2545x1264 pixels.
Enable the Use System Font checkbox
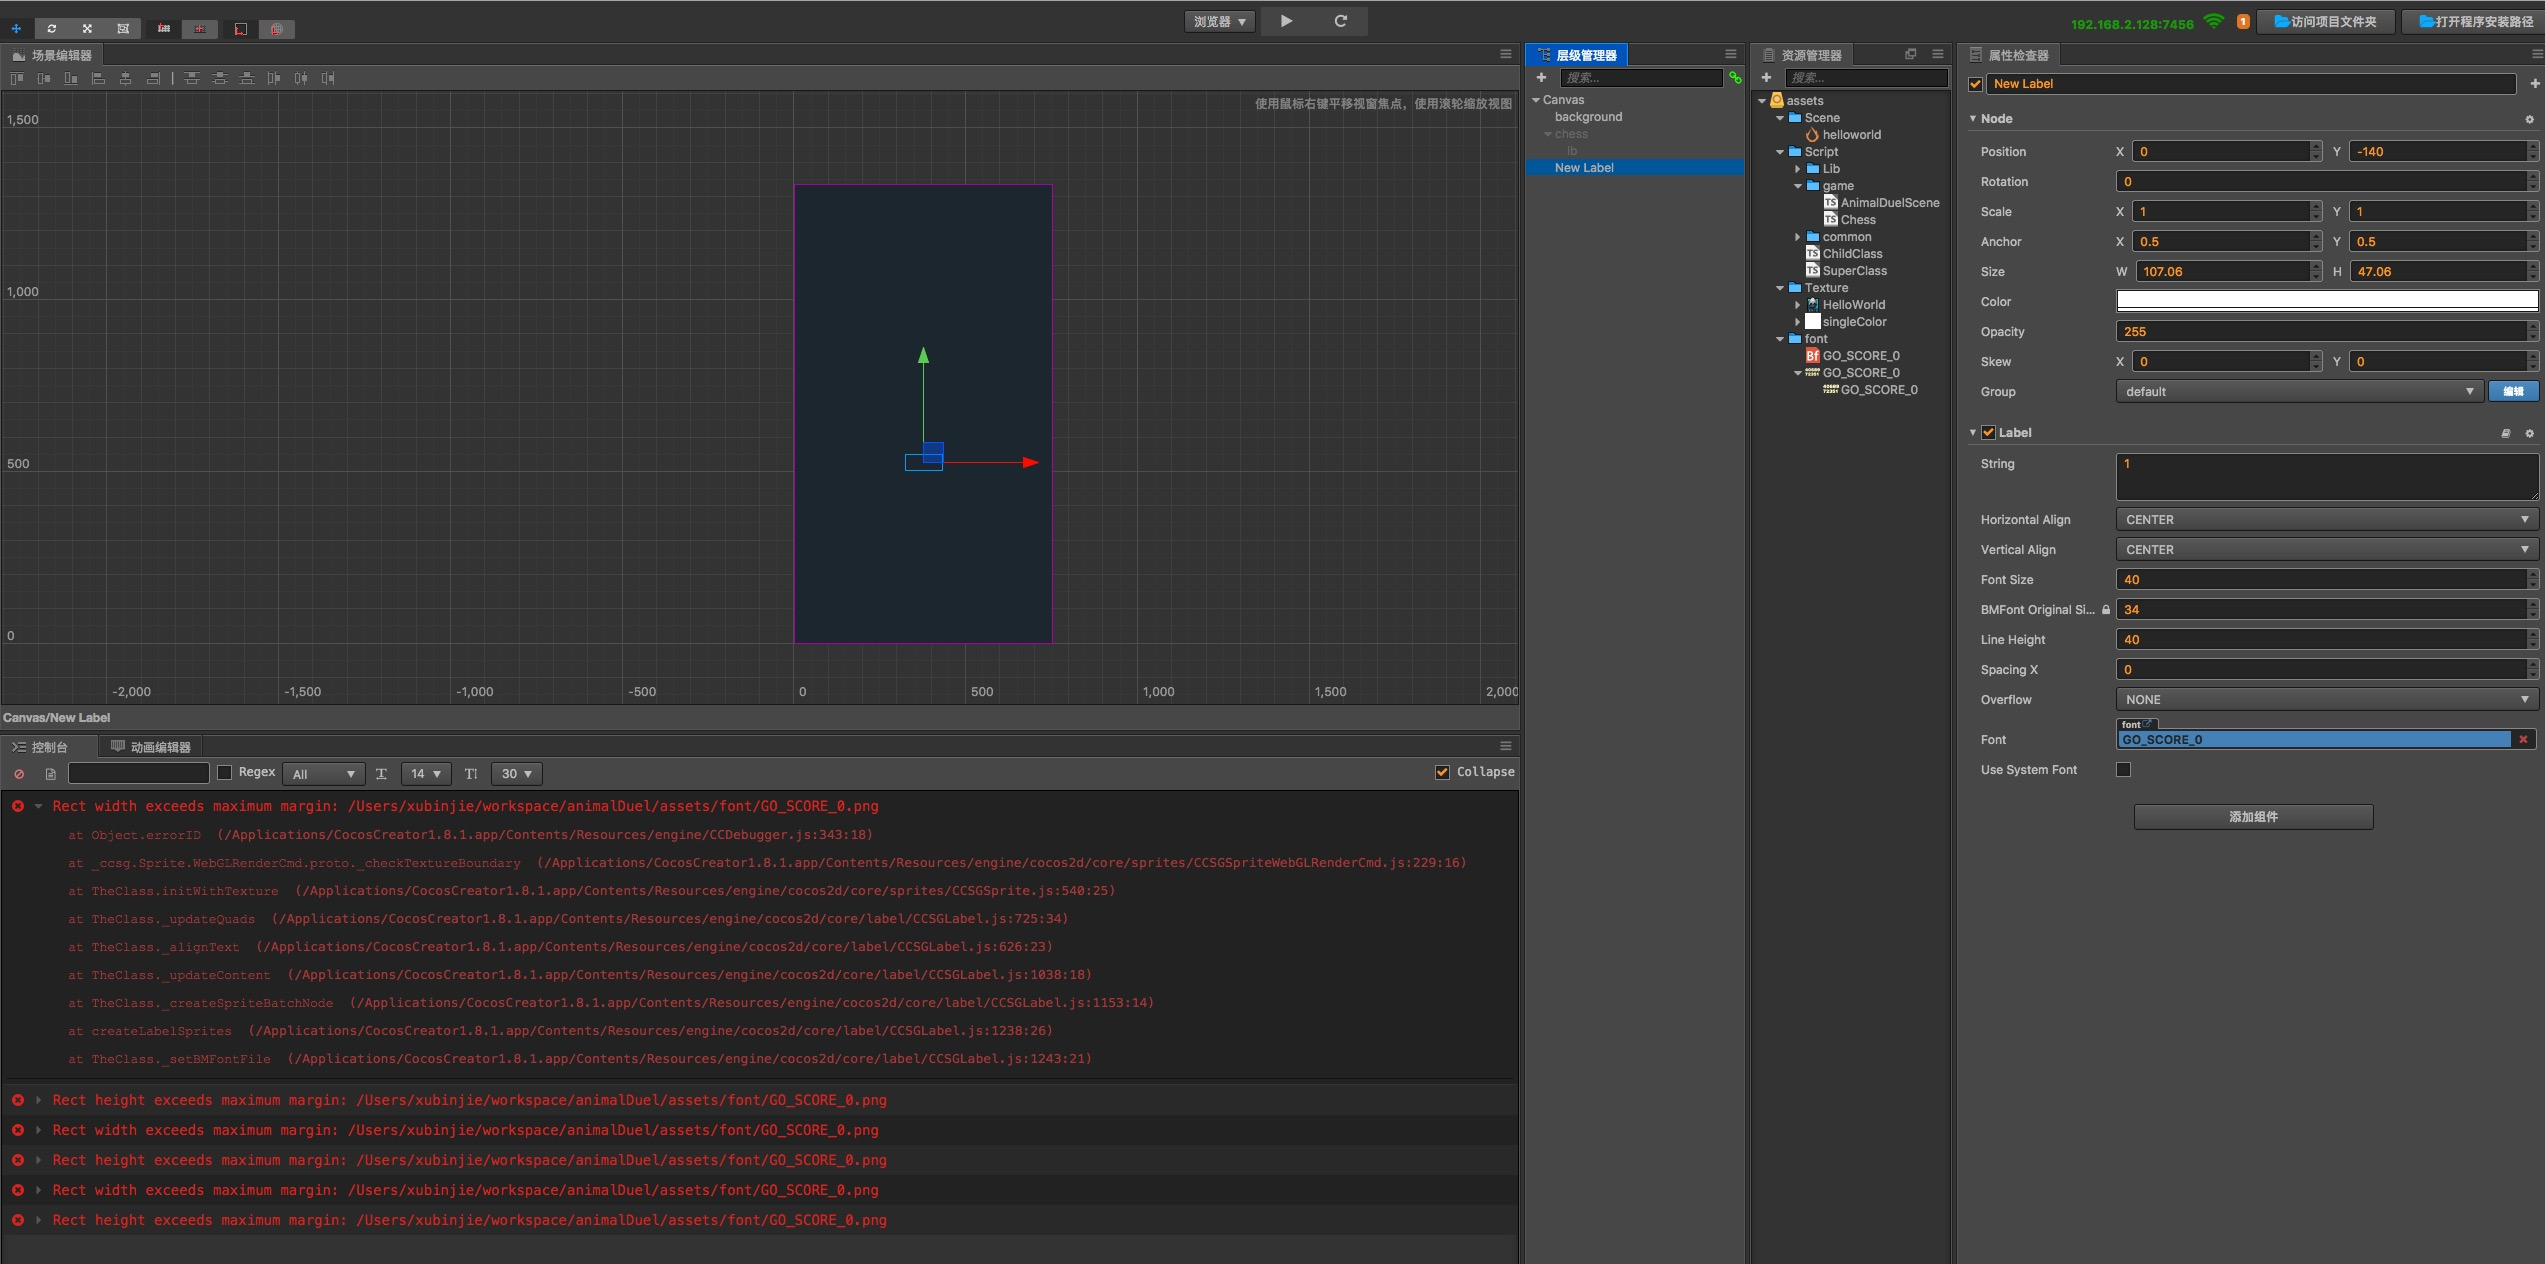click(x=2123, y=769)
